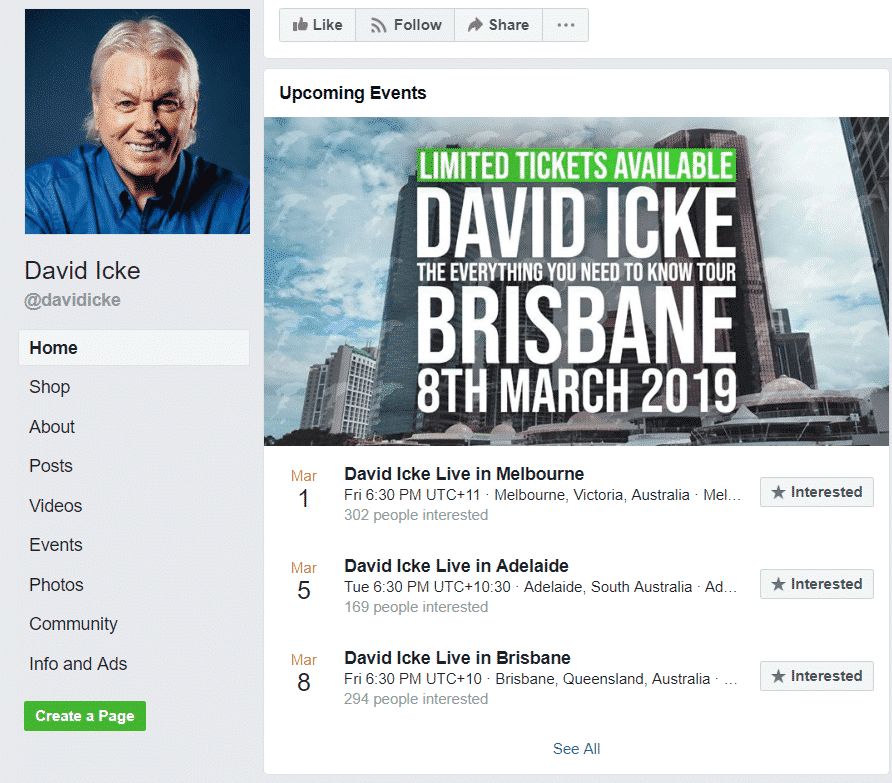Image resolution: width=892 pixels, height=783 pixels.
Task: Share the David Icke page
Action: click(x=498, y=25)
